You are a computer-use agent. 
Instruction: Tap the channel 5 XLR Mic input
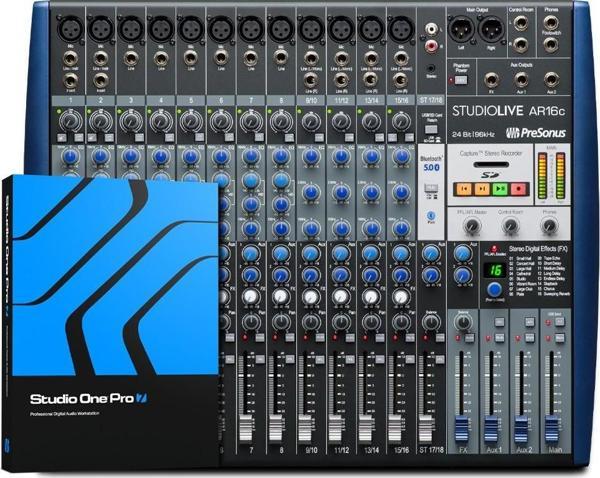(x=191, y=29)
